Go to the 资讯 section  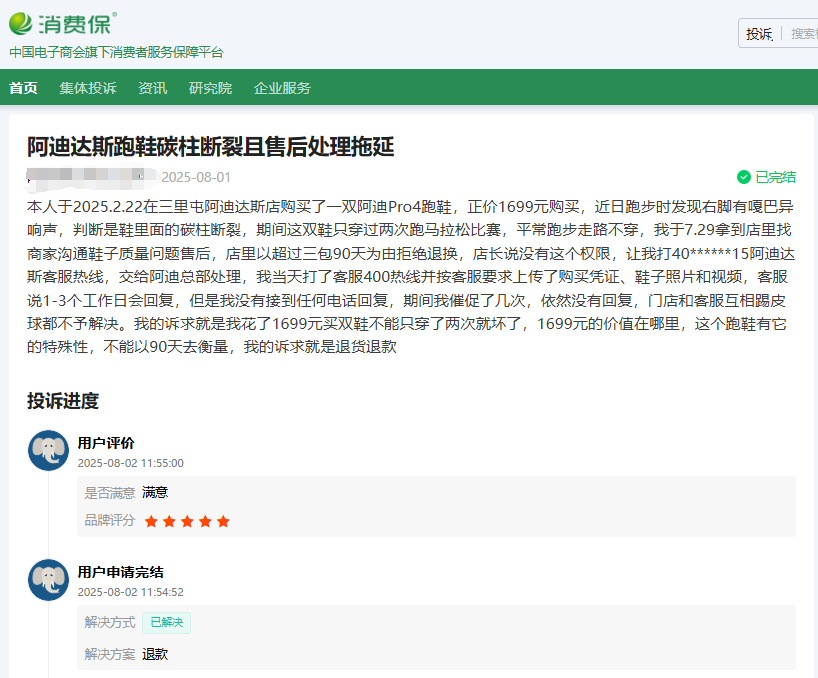point(152,88)
